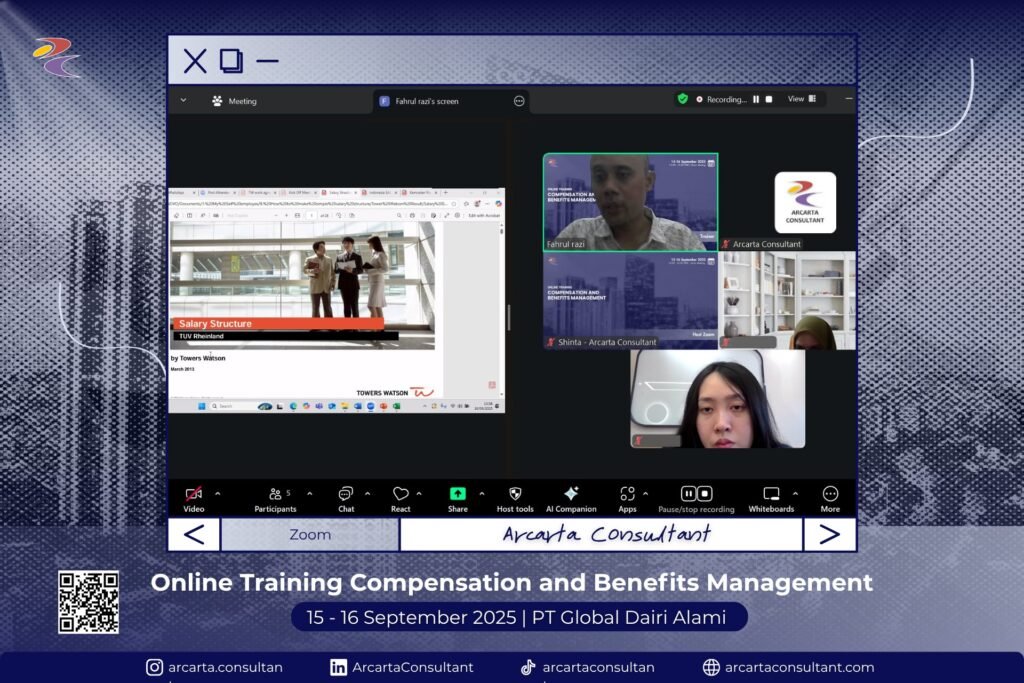Stop the recording from the top bar

769,99
